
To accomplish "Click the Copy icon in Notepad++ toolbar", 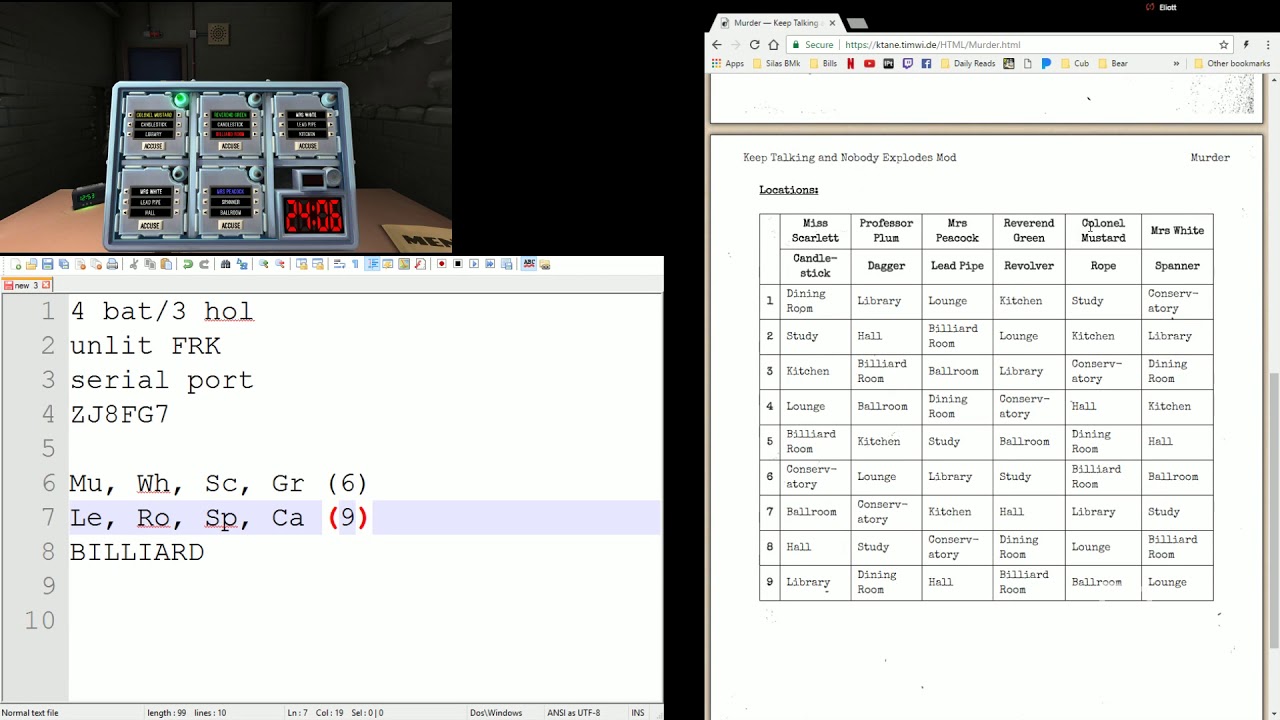I will [150, 264].
